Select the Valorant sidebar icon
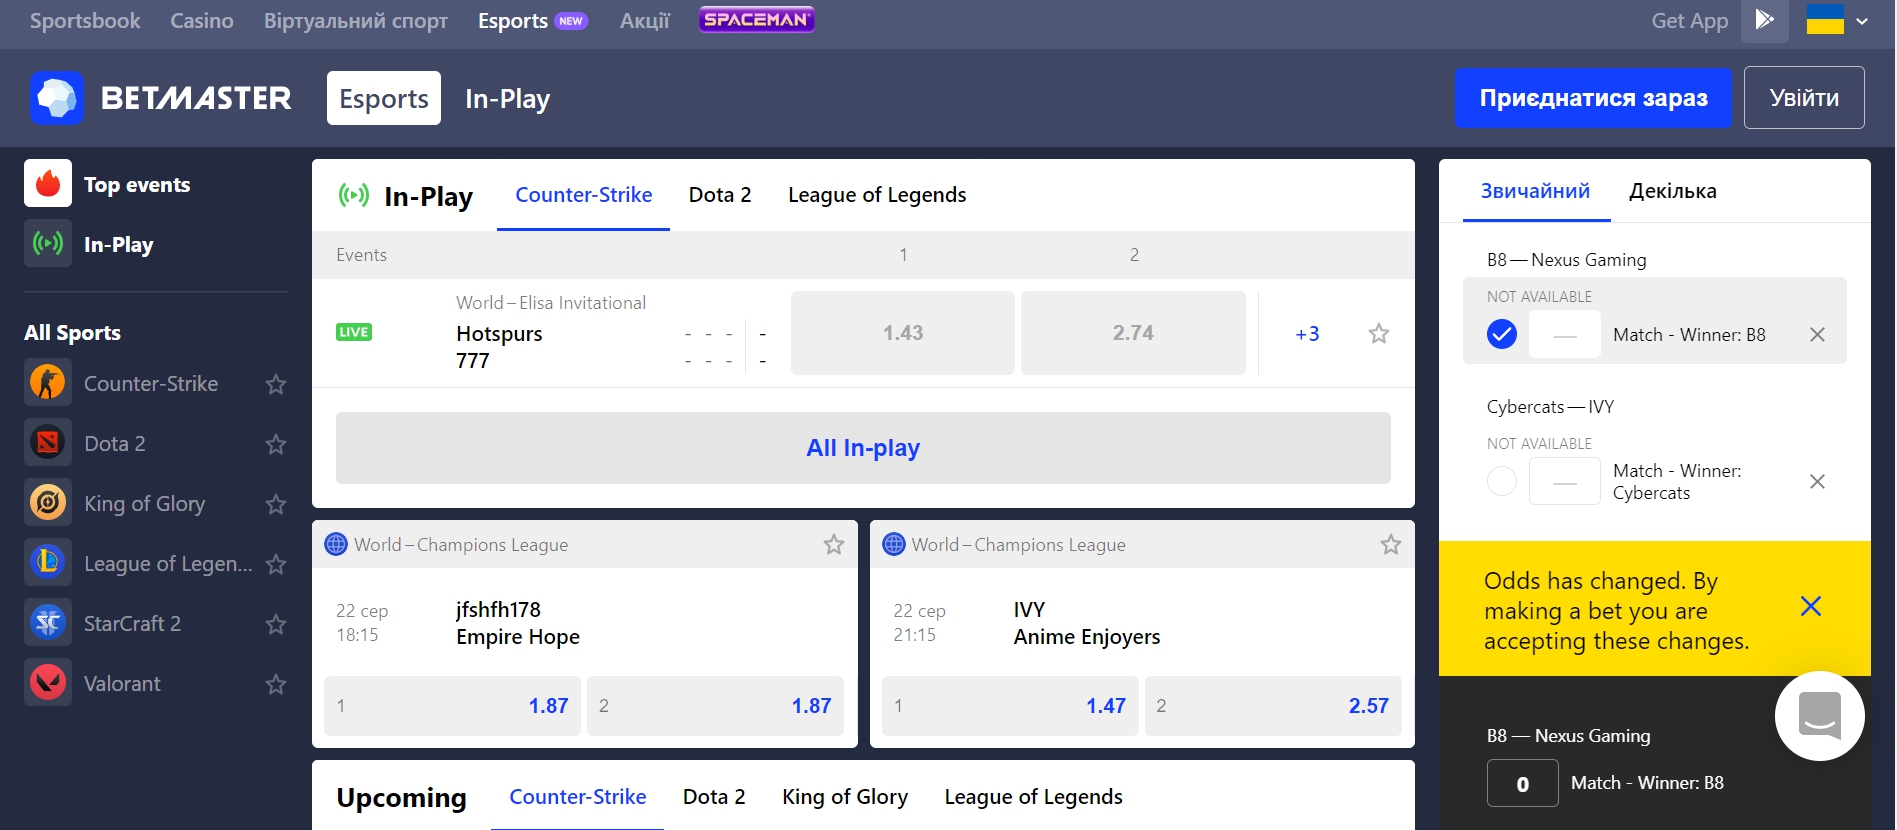Viewport: 1897px width, 830px height. tap(48, 683)
